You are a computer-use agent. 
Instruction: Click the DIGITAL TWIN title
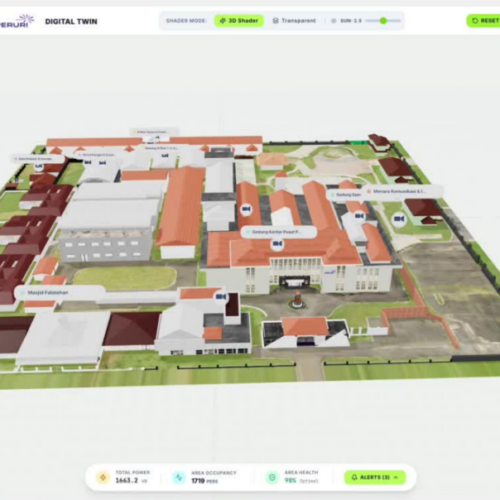71,21
